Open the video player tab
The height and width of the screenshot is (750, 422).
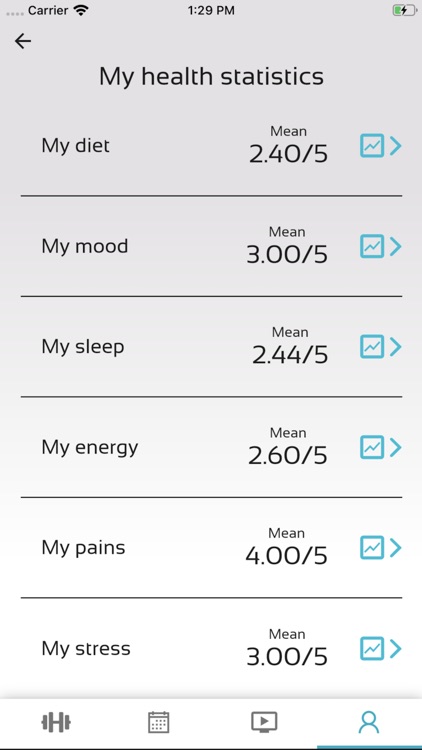(x=264, y=722)
